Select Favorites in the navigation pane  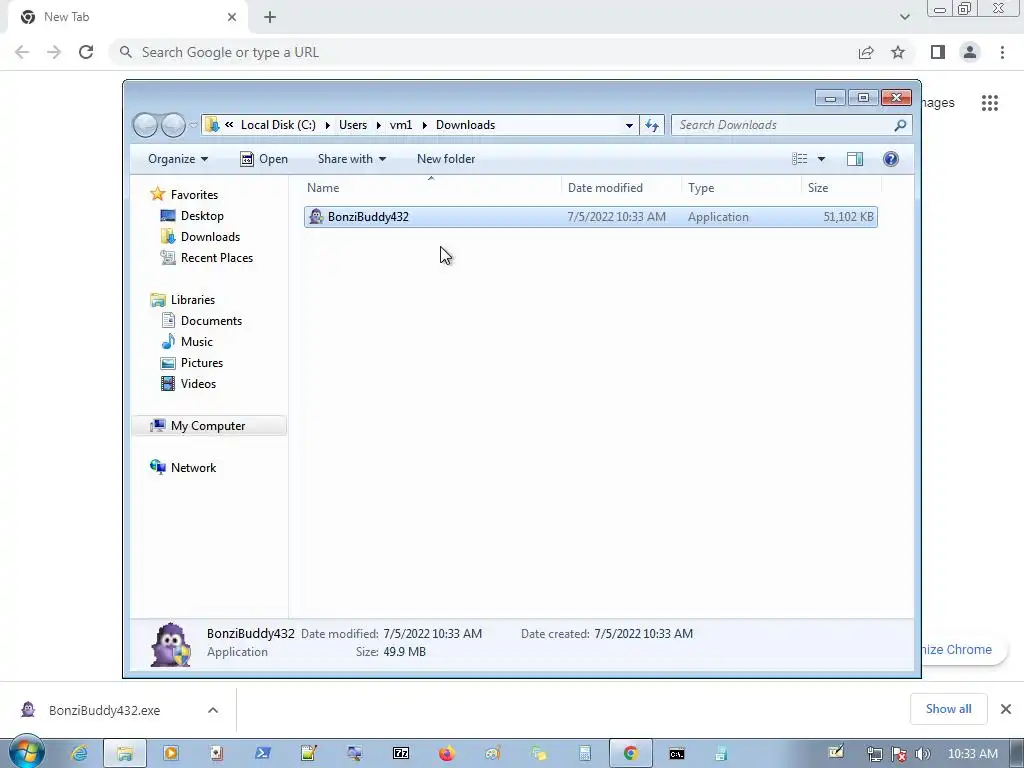point(194,195)
